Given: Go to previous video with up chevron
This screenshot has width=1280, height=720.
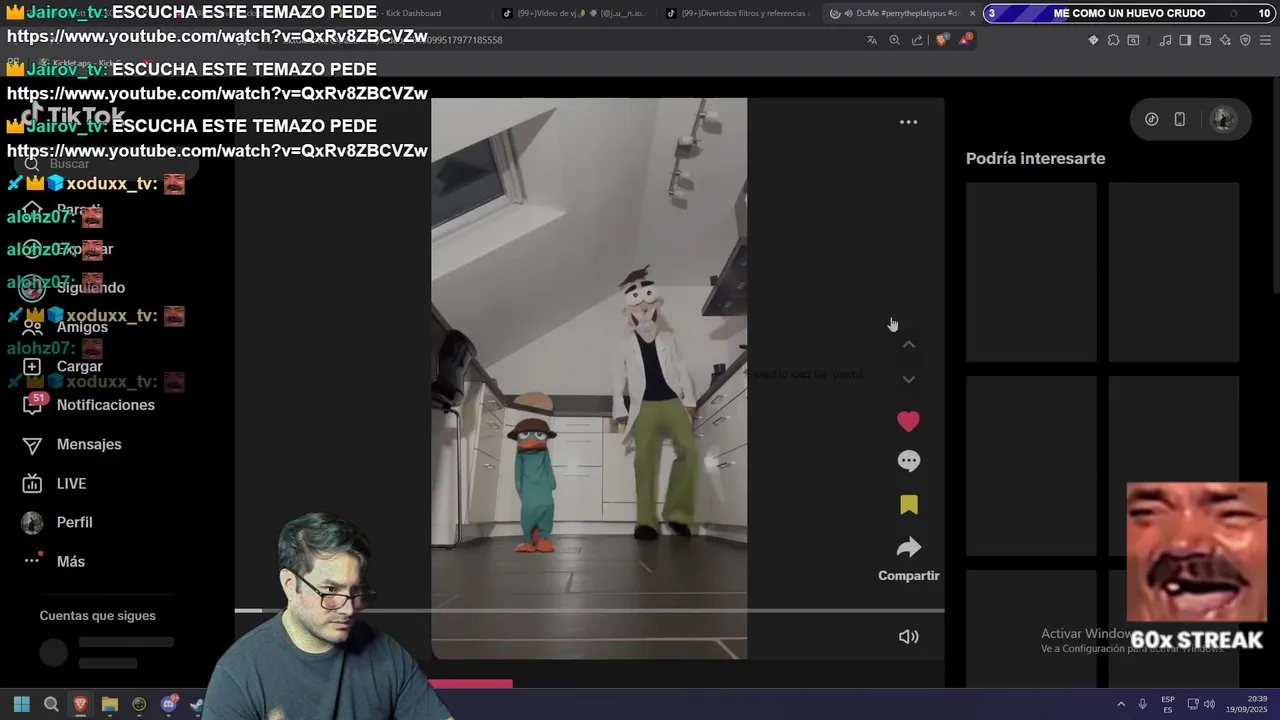Looking at the screenshot, I should pos(908,345).
